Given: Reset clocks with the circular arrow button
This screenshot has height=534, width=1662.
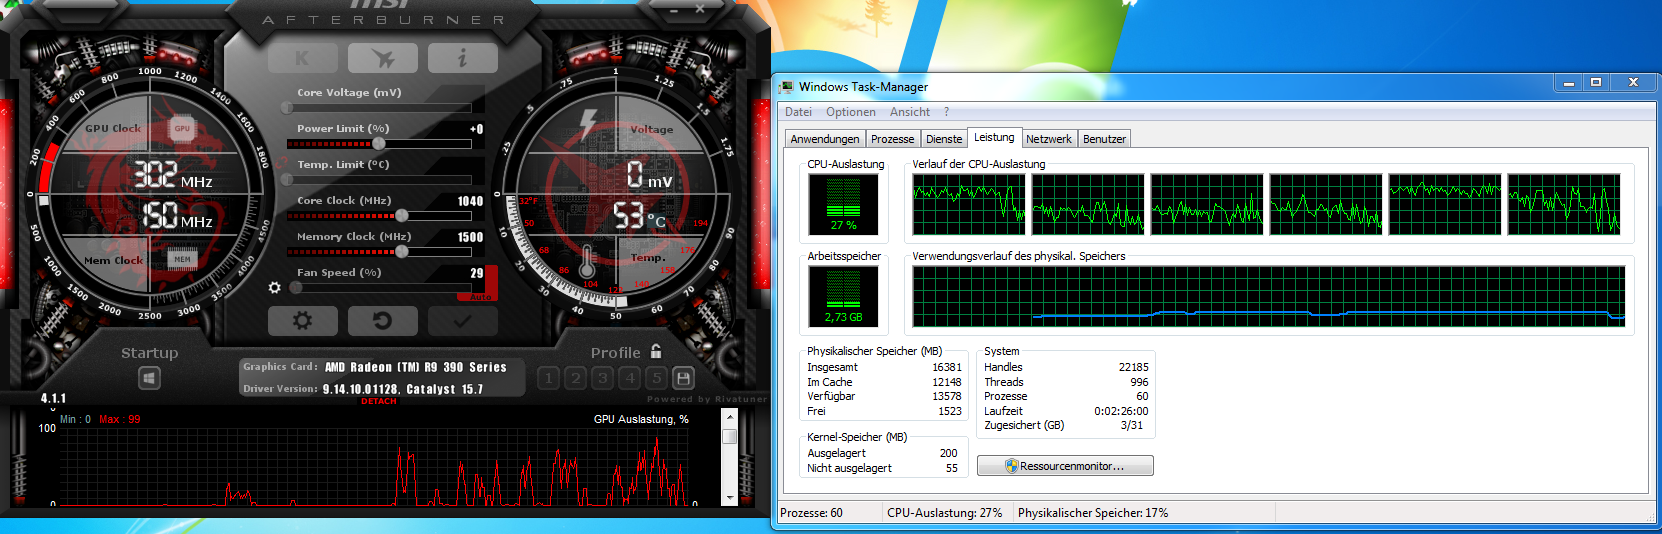Looking at the screenshot, I should [382, 321].
